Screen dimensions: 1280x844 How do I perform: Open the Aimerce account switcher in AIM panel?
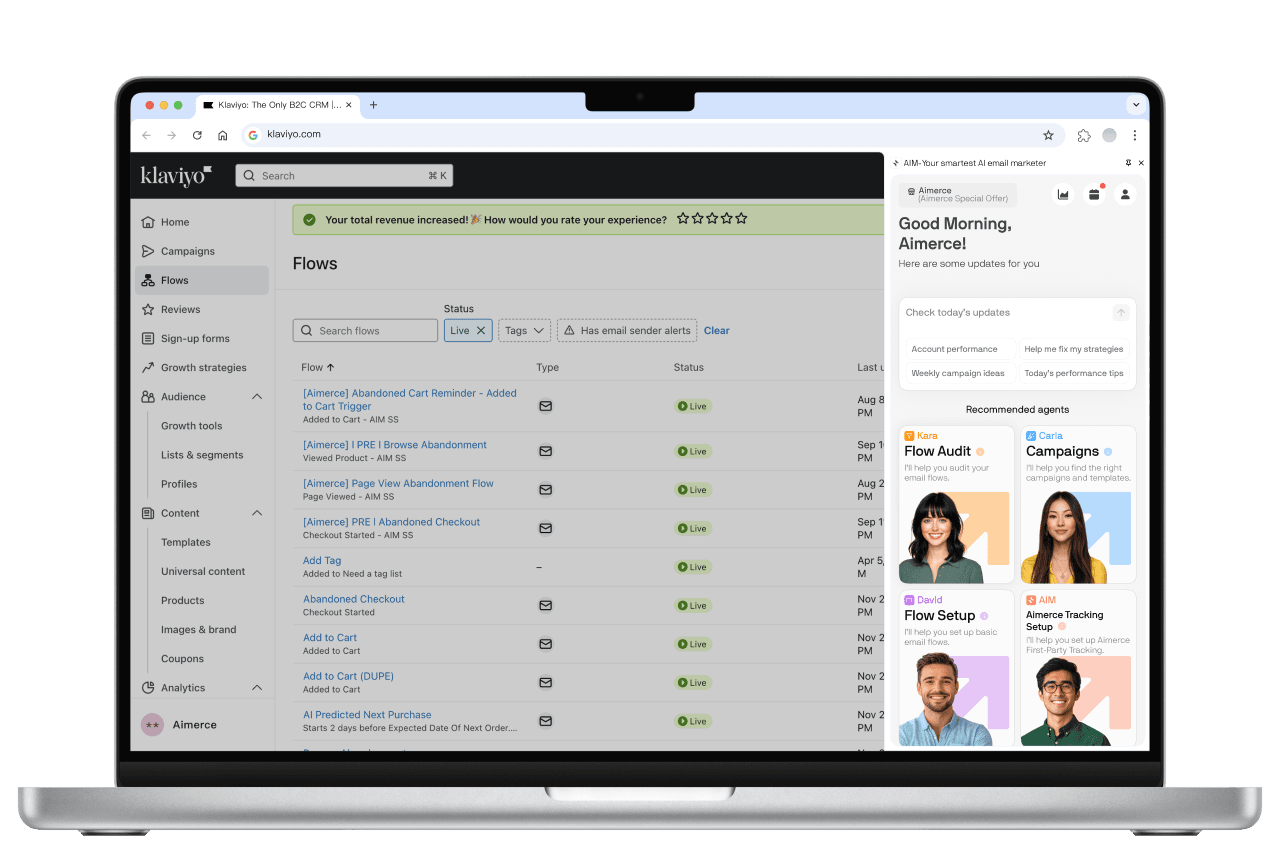click(957, 195)
